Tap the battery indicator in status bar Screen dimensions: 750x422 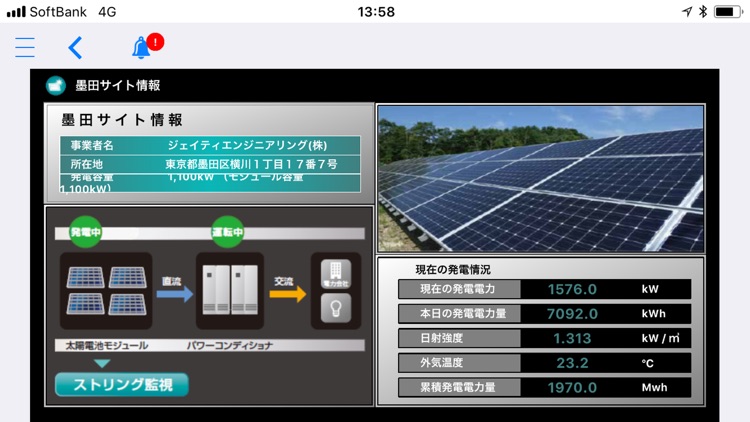pos(728,11)
